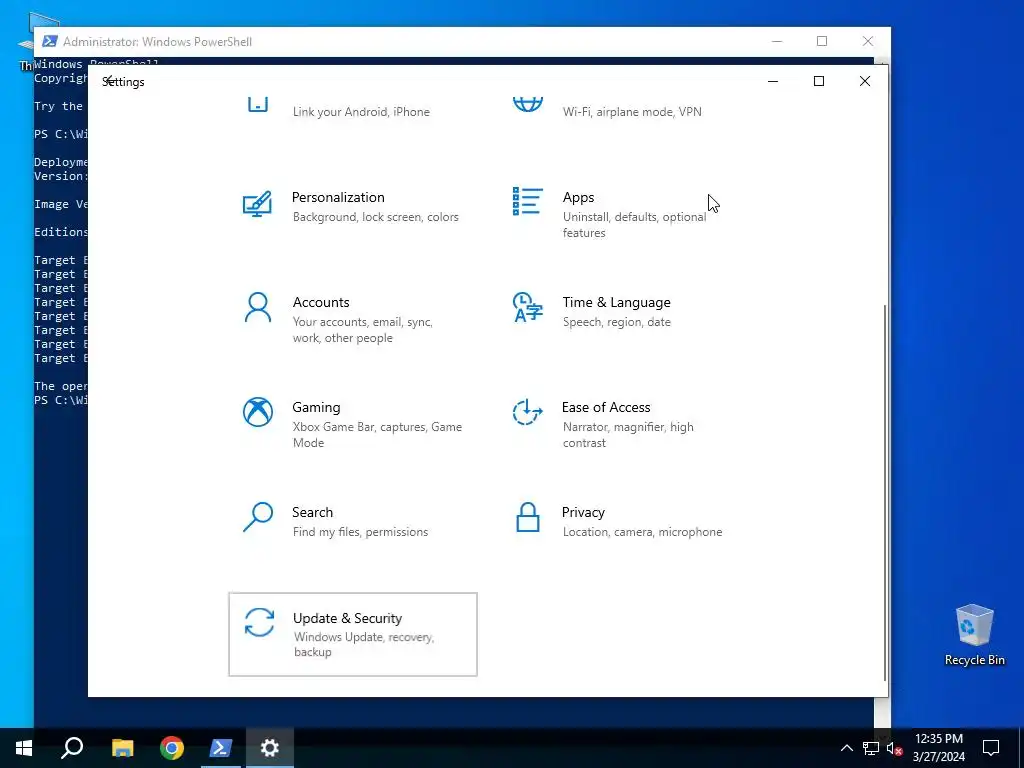Open the Update & Security arrows icon
Screen dimensions: 1024x768
tap(259, 622)
